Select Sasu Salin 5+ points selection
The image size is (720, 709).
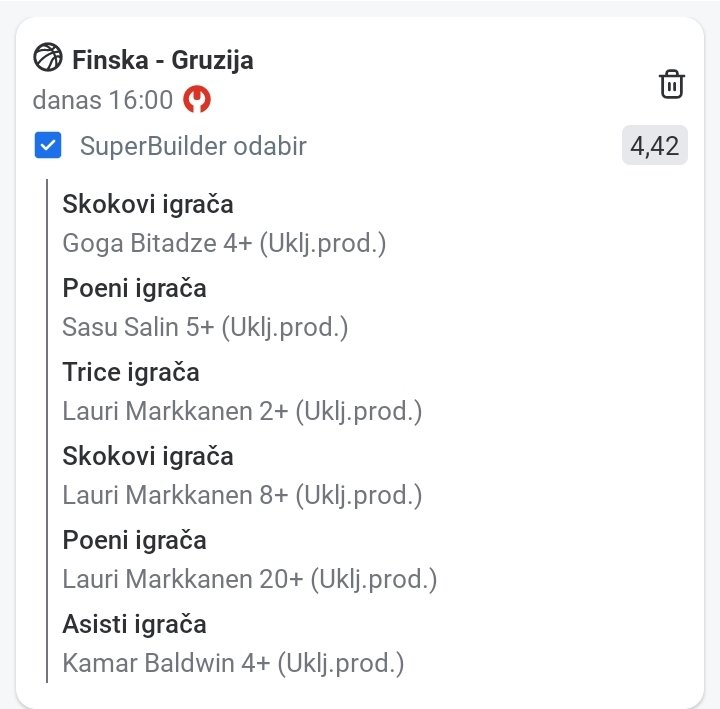205,327
